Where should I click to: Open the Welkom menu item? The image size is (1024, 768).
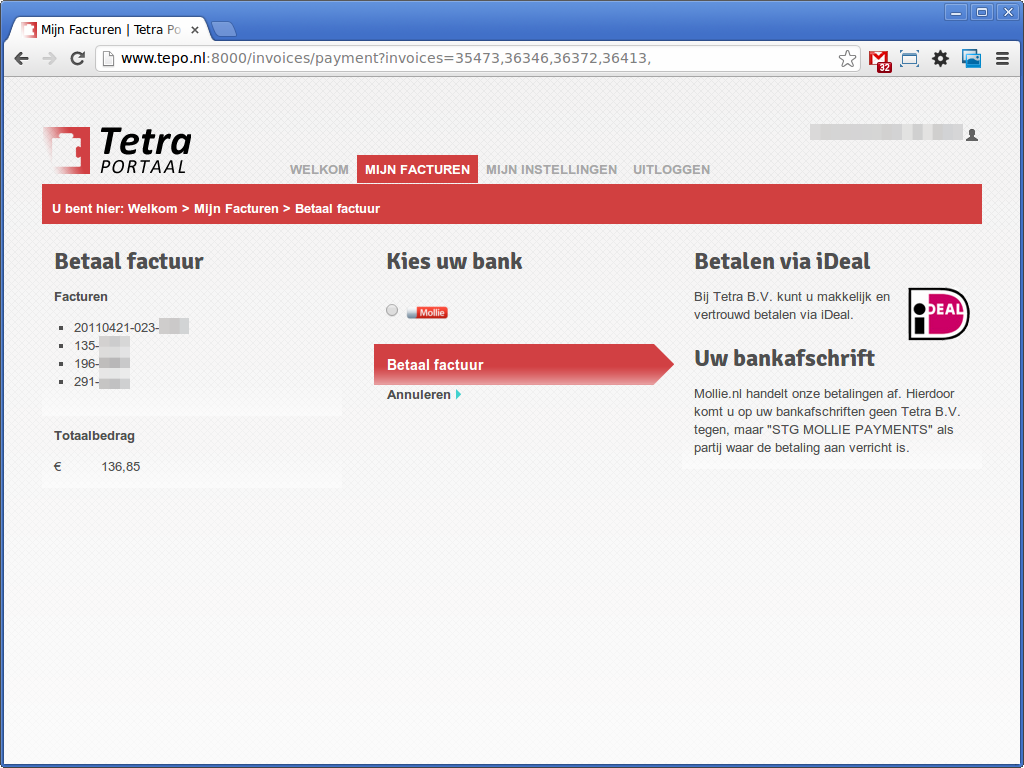click(319, 170)
